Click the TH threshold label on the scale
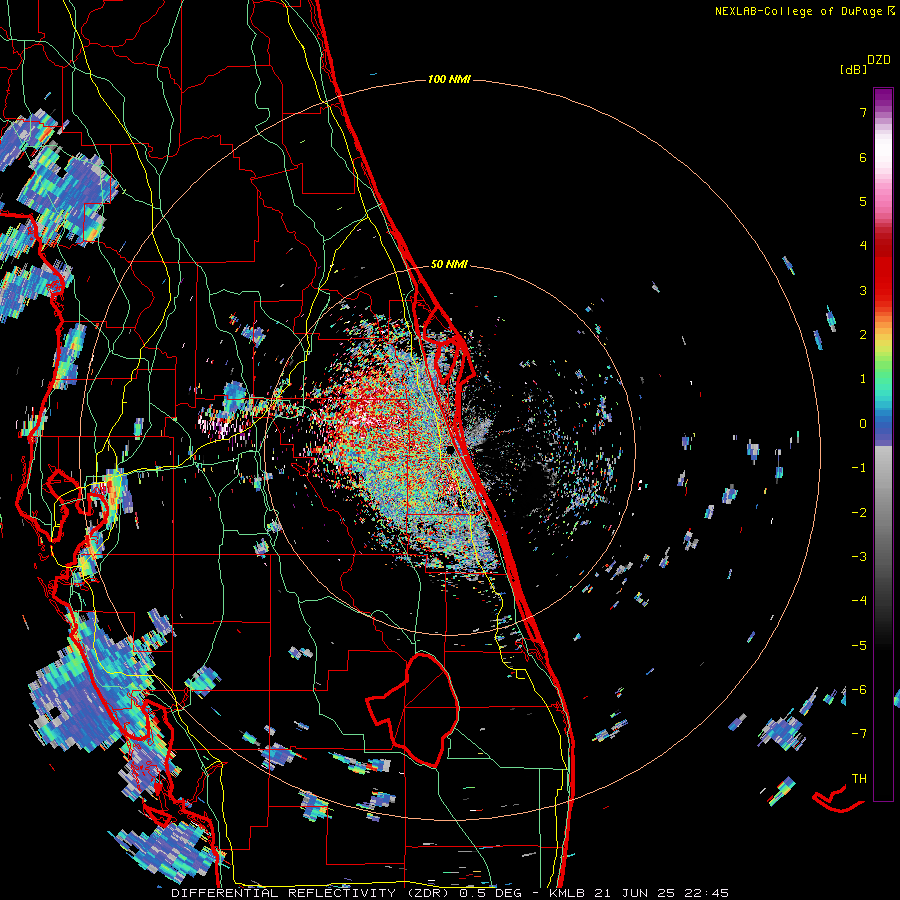 pos(859,779)
